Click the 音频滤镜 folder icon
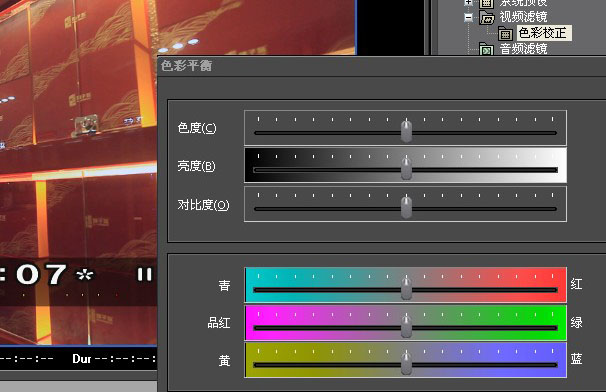 coord(487,49)
